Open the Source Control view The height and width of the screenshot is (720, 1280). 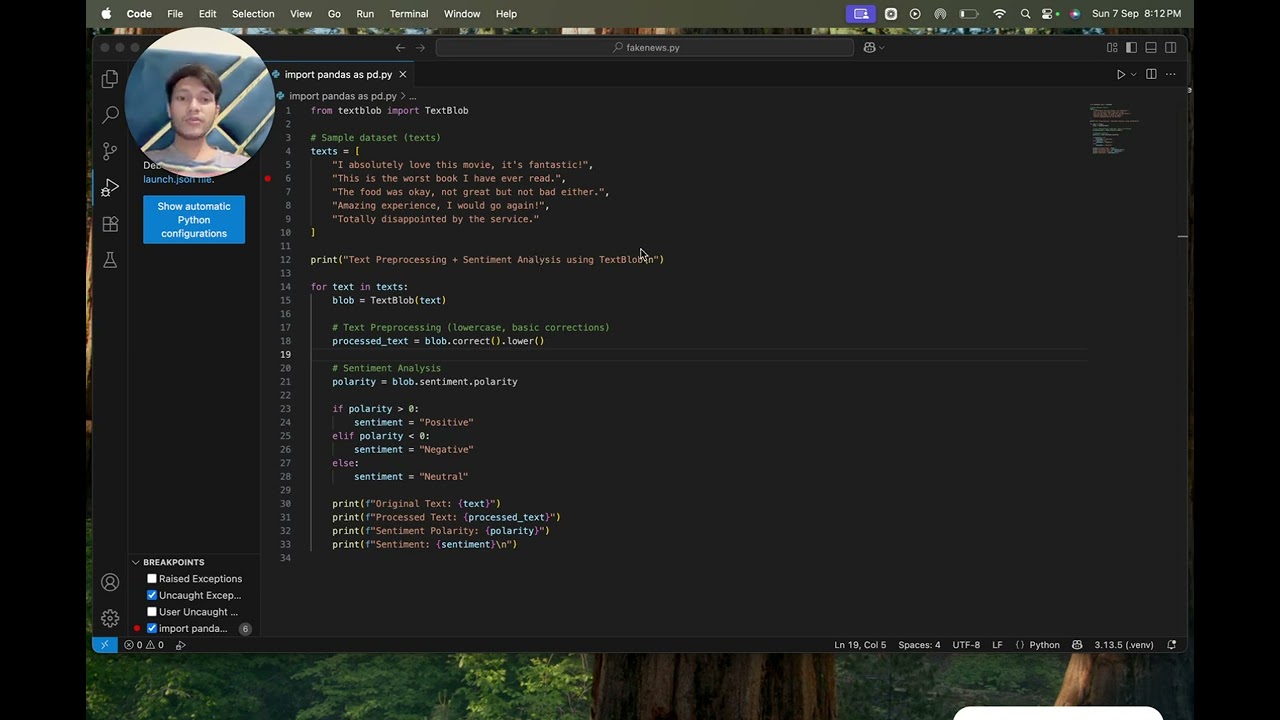(x=110, y=152)
